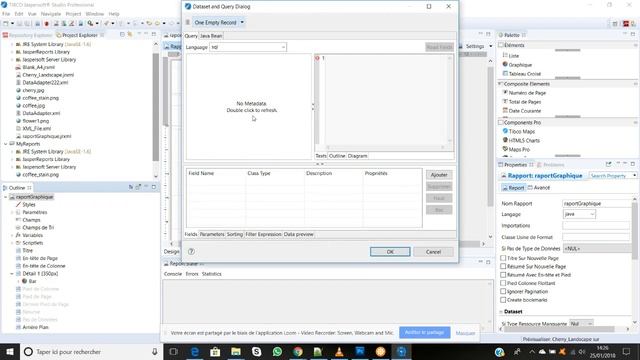Open the File menu

pyautogui.click(x=6, y=14)
